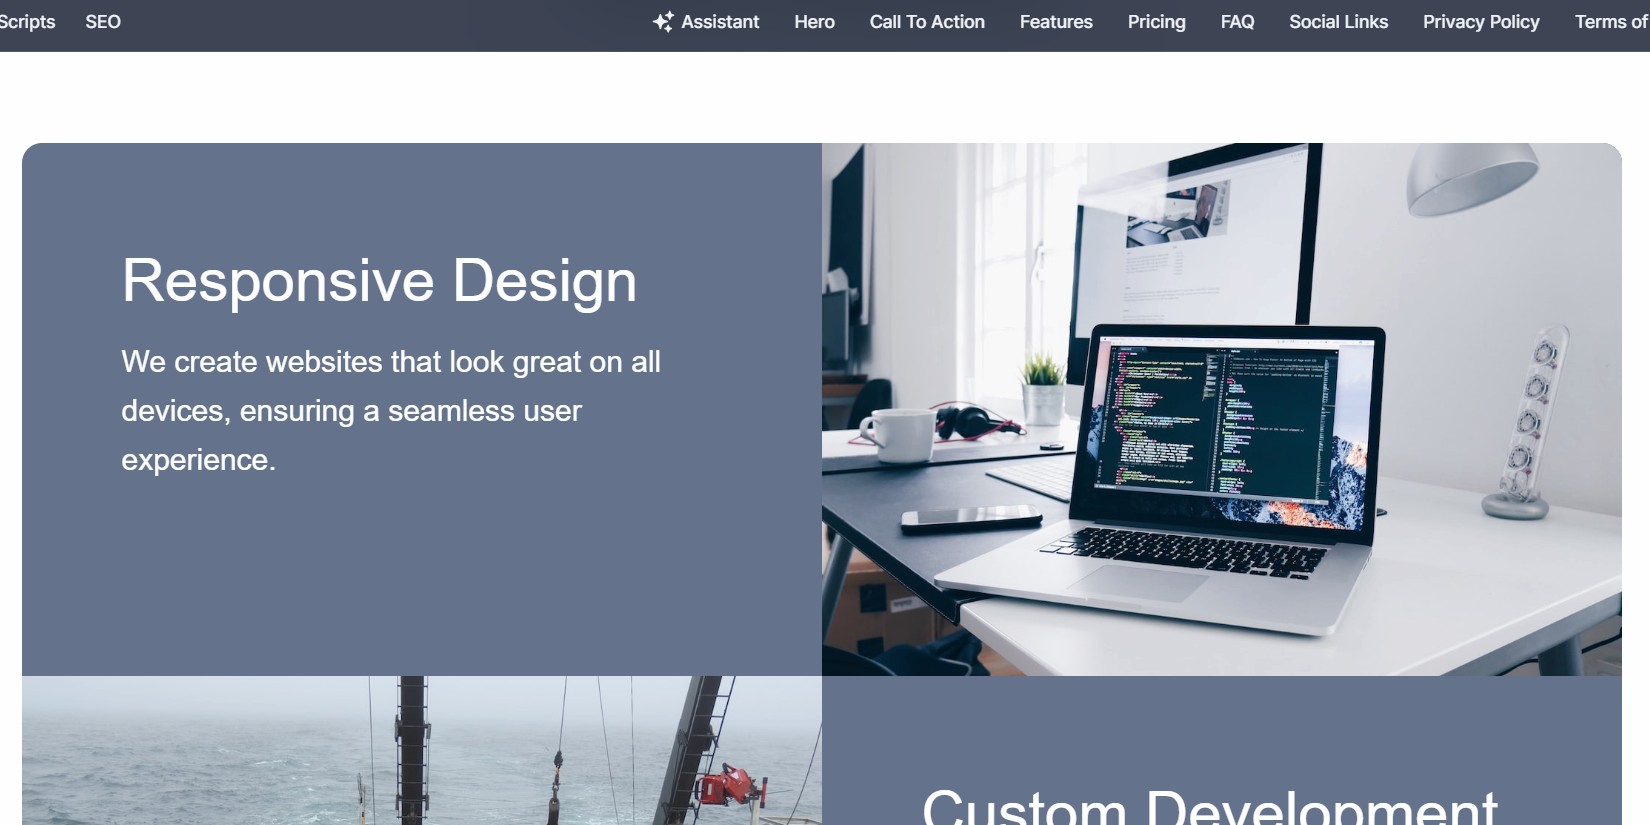Select the Responsive Design heading
The image size is (1650, 825).
click(379, 280)
